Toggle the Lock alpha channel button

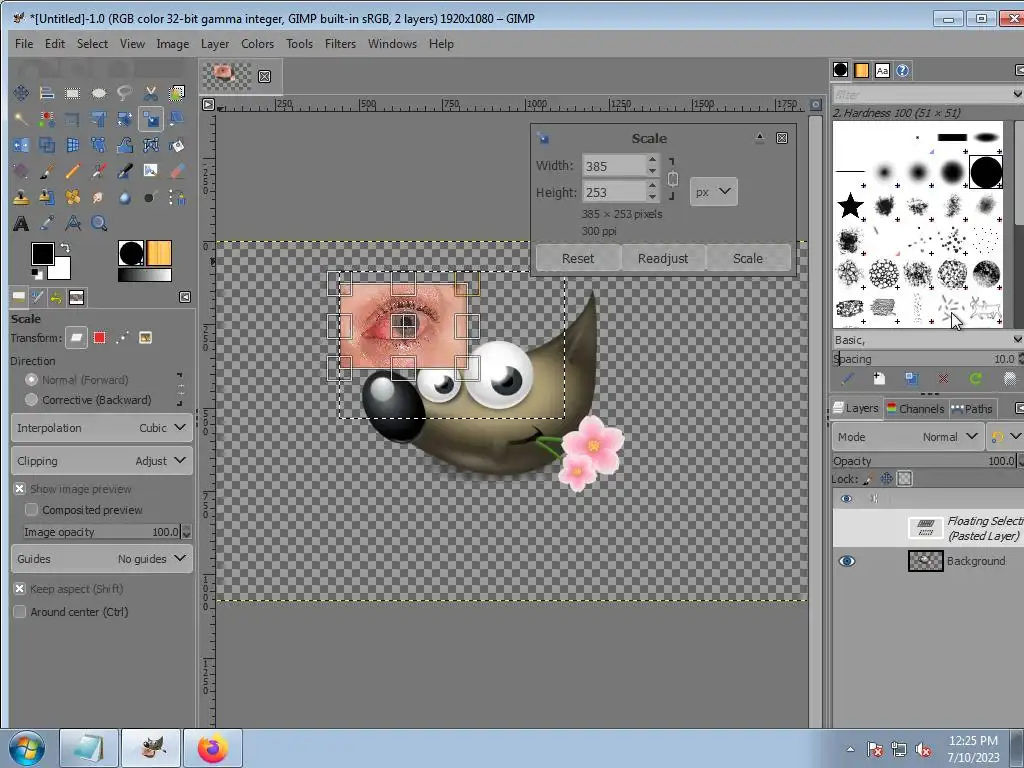[904, 479]
